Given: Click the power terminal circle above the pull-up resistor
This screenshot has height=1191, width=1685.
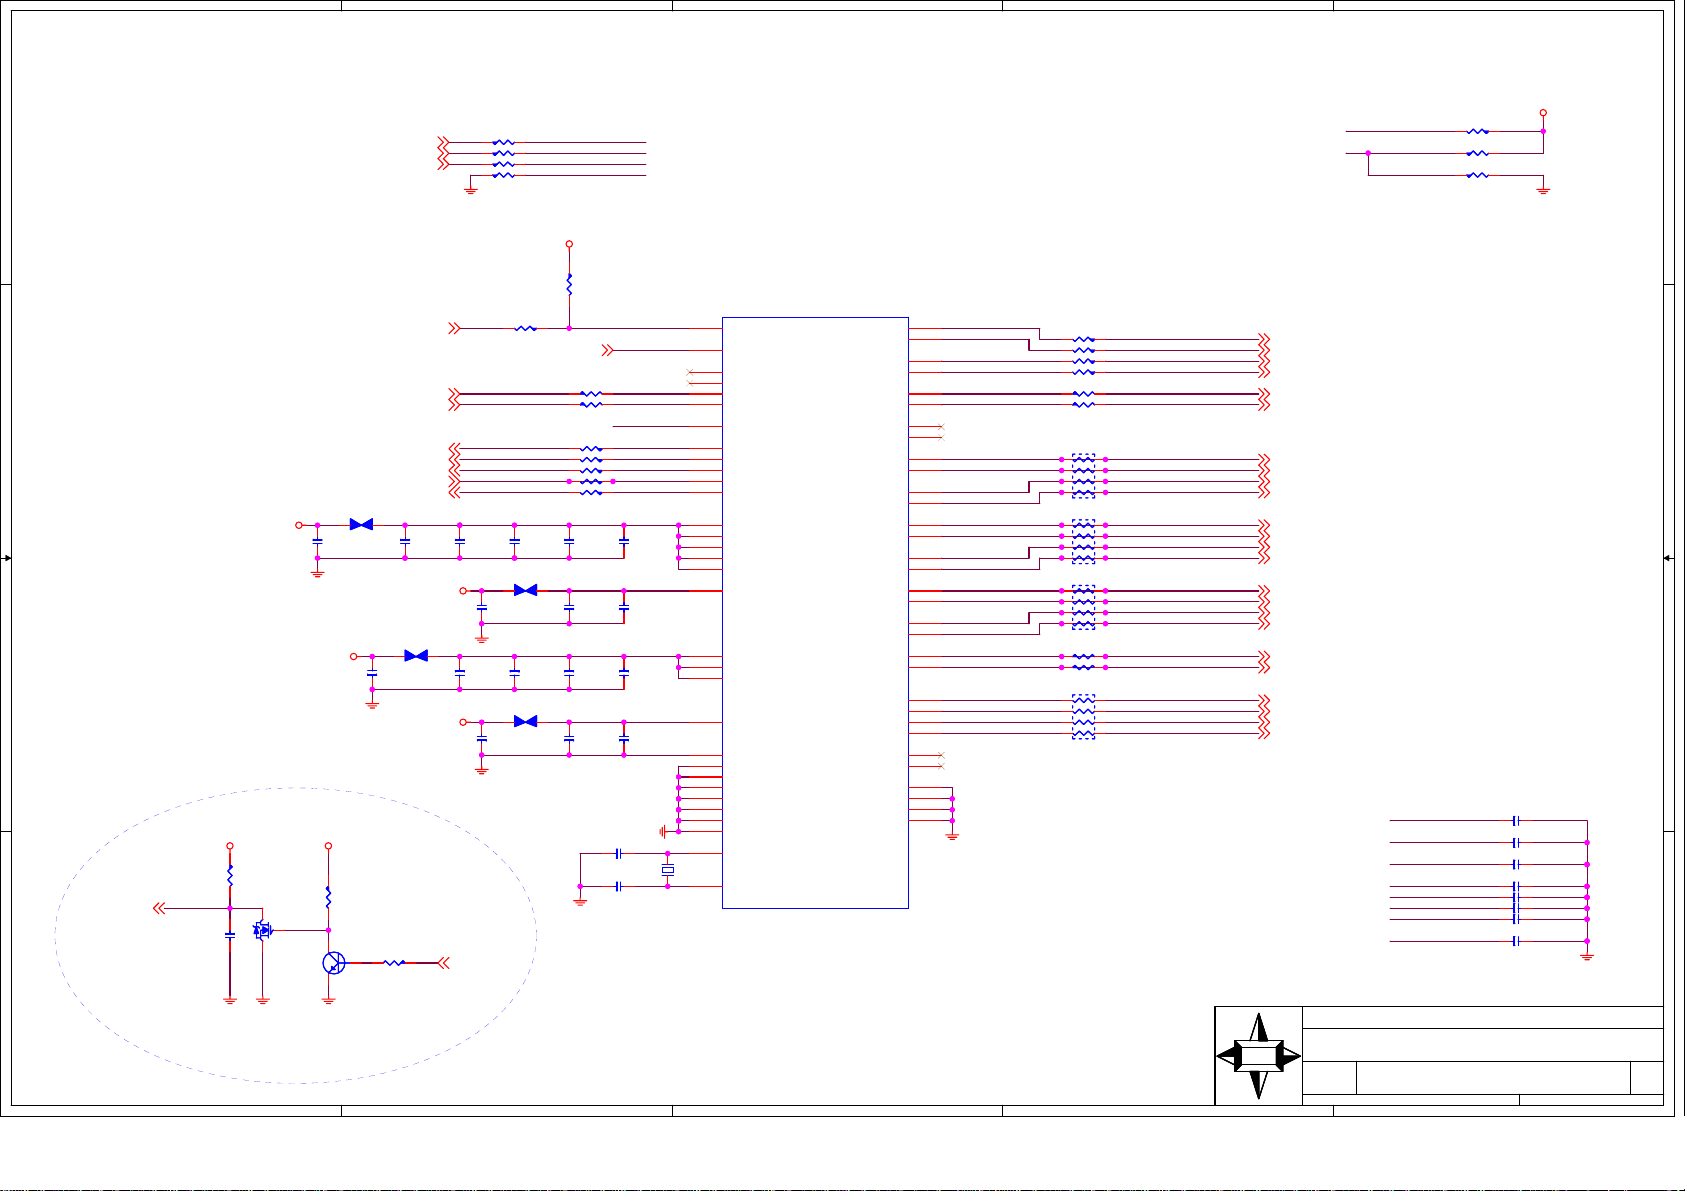Looking at the screenshot, I should pos(569,244).
